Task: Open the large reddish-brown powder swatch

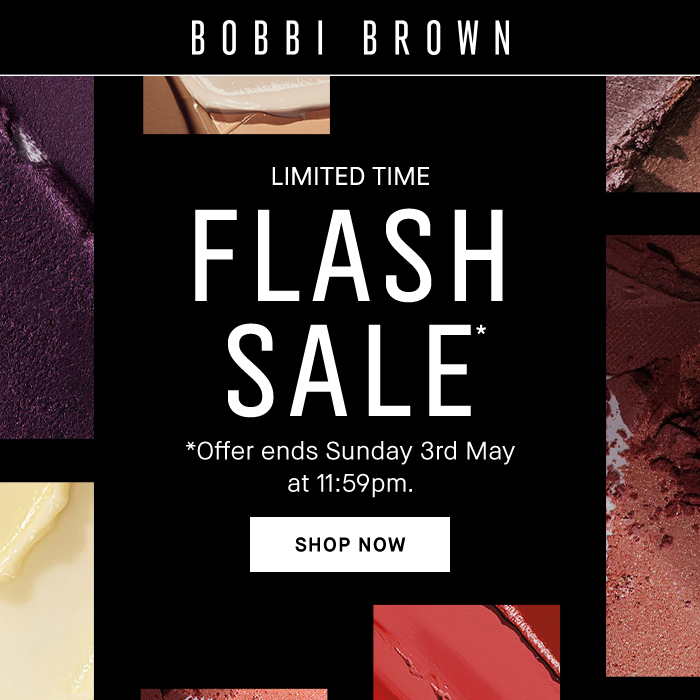Action: tap(653, 455)
